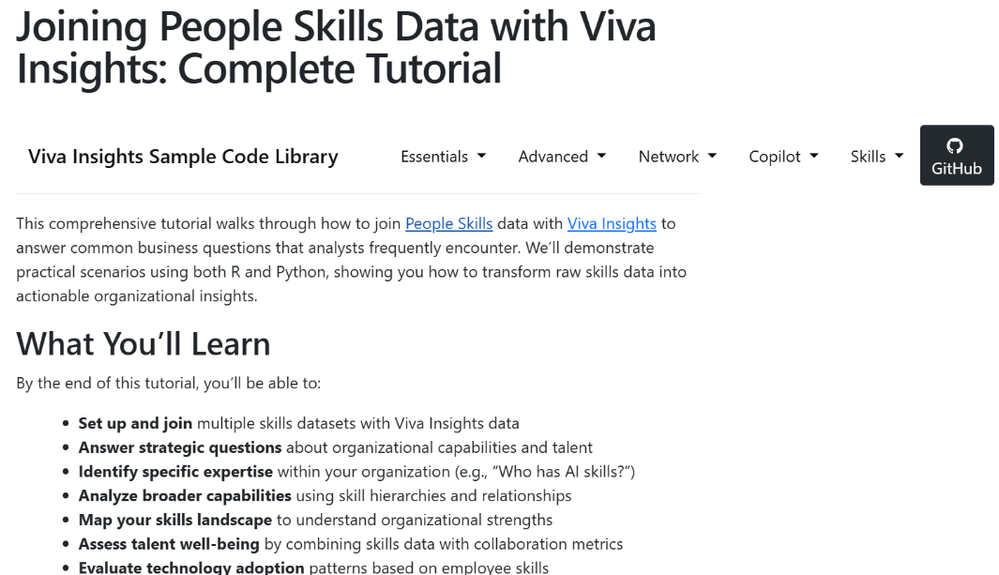Expand the Essentials dropdown menu
Screen dimensions: 999x575
point(442,156)
